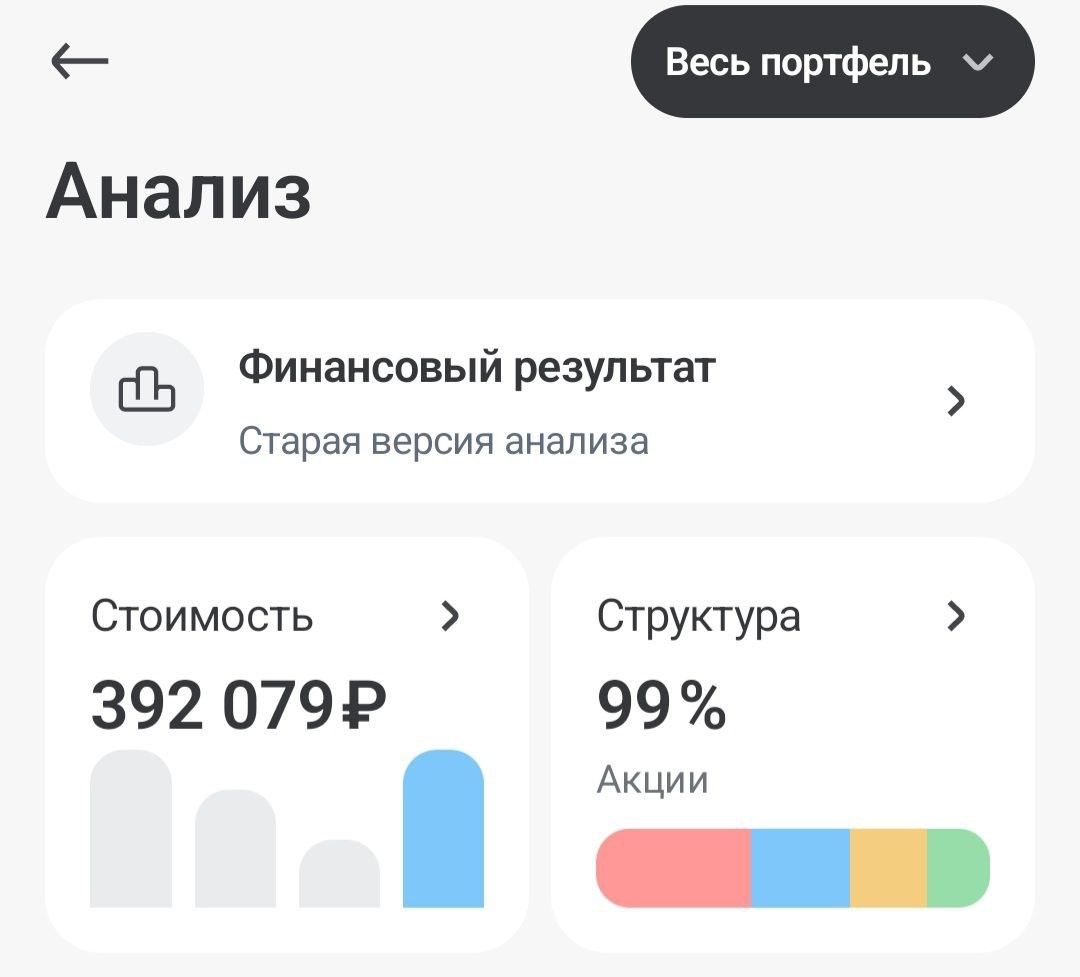Expand Финансовый результат details
1080x977 pixels.
point(540,400)
